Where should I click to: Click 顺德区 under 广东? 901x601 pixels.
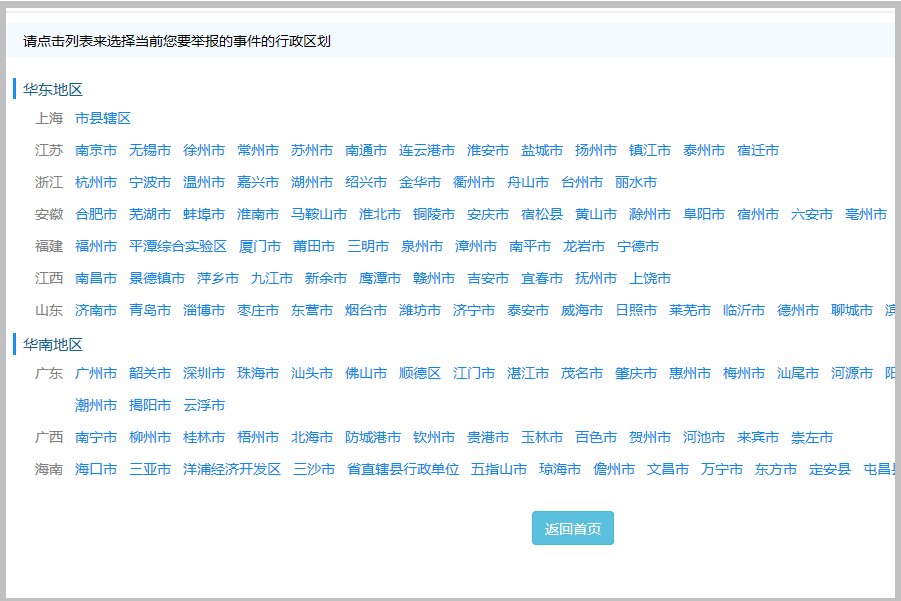[418, 372]
